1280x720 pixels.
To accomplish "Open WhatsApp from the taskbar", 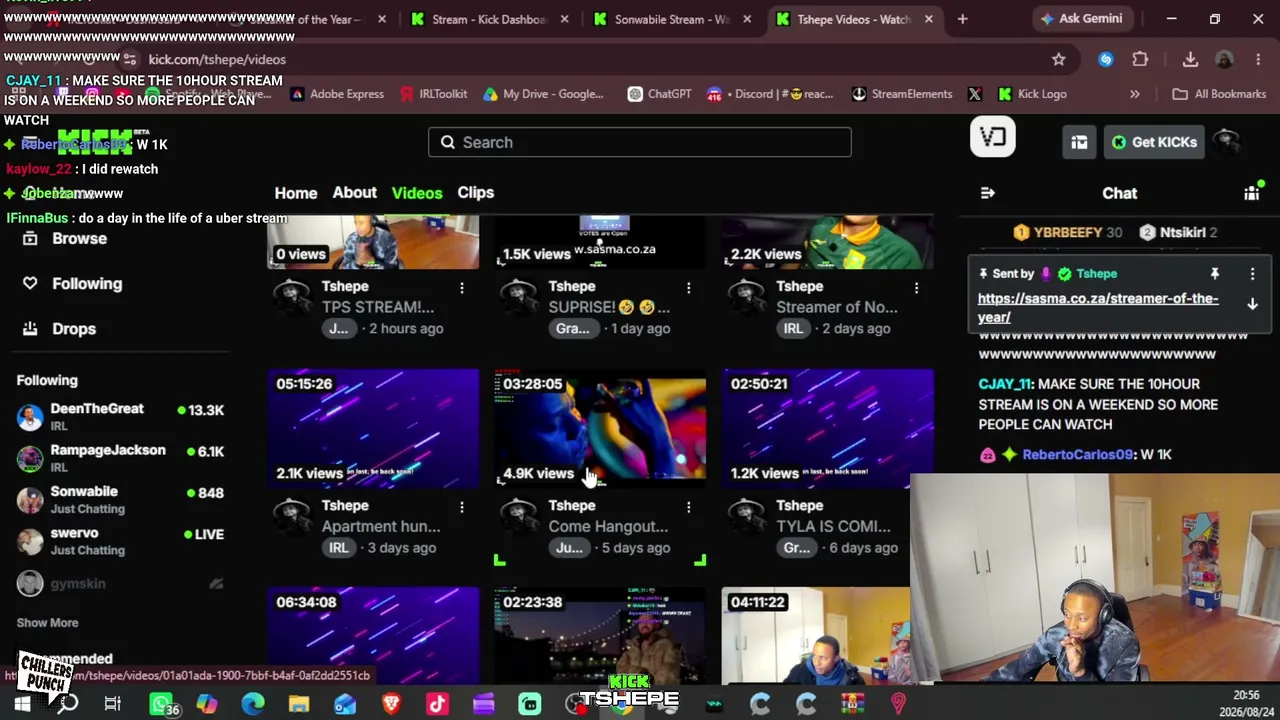I will [161, 704].
